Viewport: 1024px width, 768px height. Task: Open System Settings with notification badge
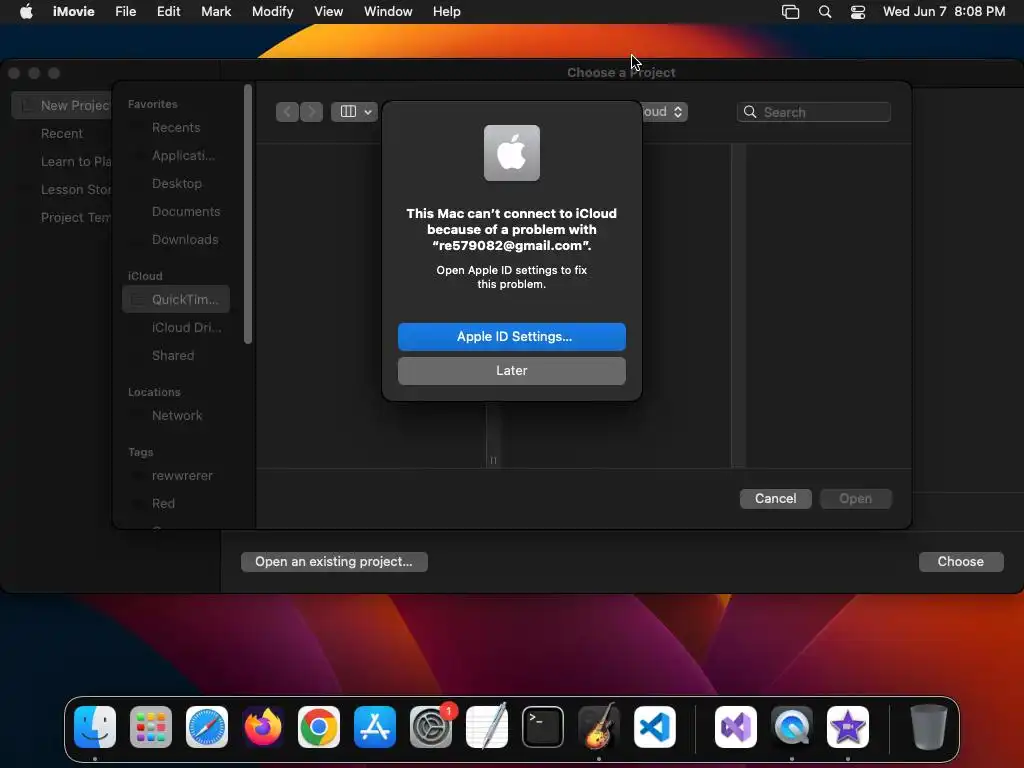tap(431, 726)
